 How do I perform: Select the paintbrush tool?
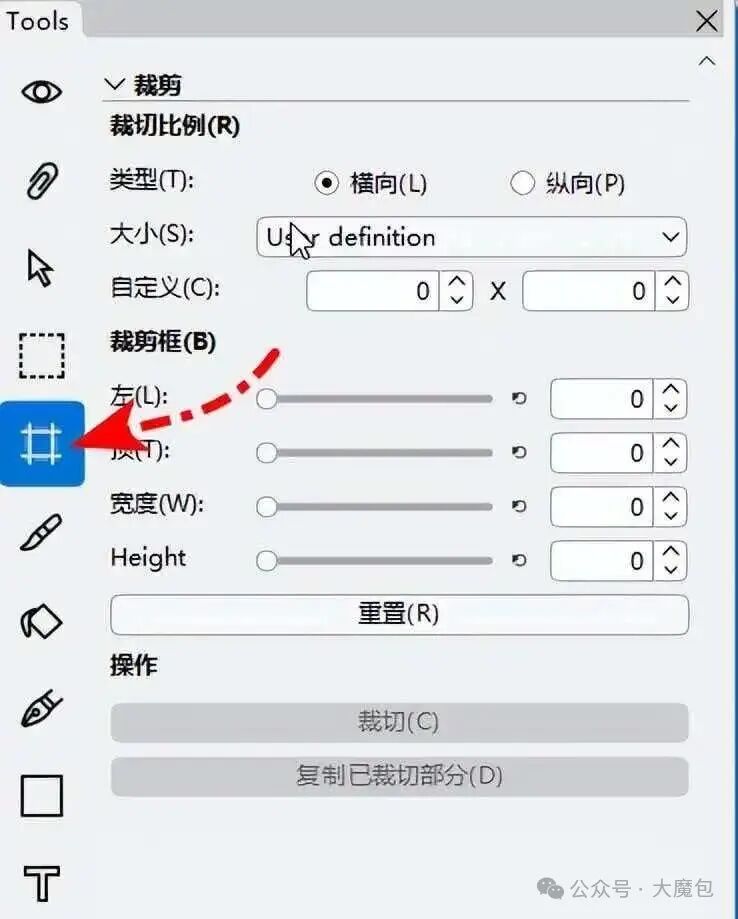coord(41,532)
